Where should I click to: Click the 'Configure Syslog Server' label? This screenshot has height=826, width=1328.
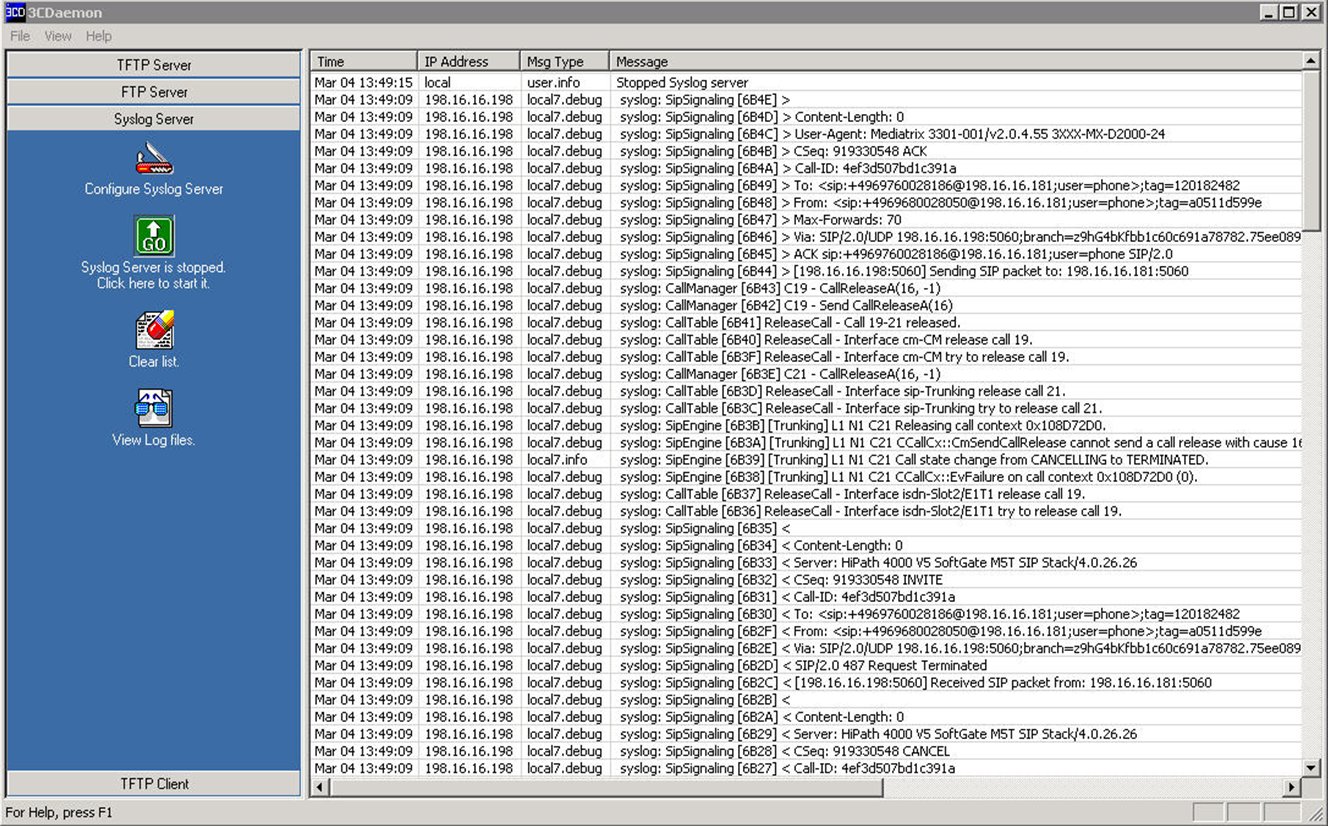[154, 189]
